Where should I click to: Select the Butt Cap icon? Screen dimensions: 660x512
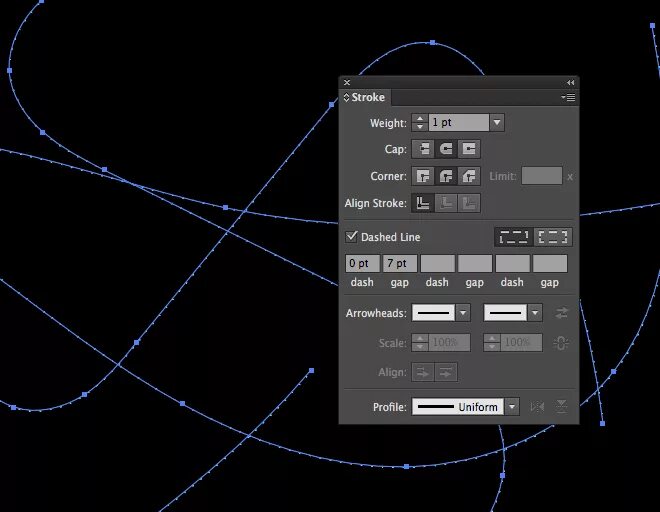click(423, 149)
